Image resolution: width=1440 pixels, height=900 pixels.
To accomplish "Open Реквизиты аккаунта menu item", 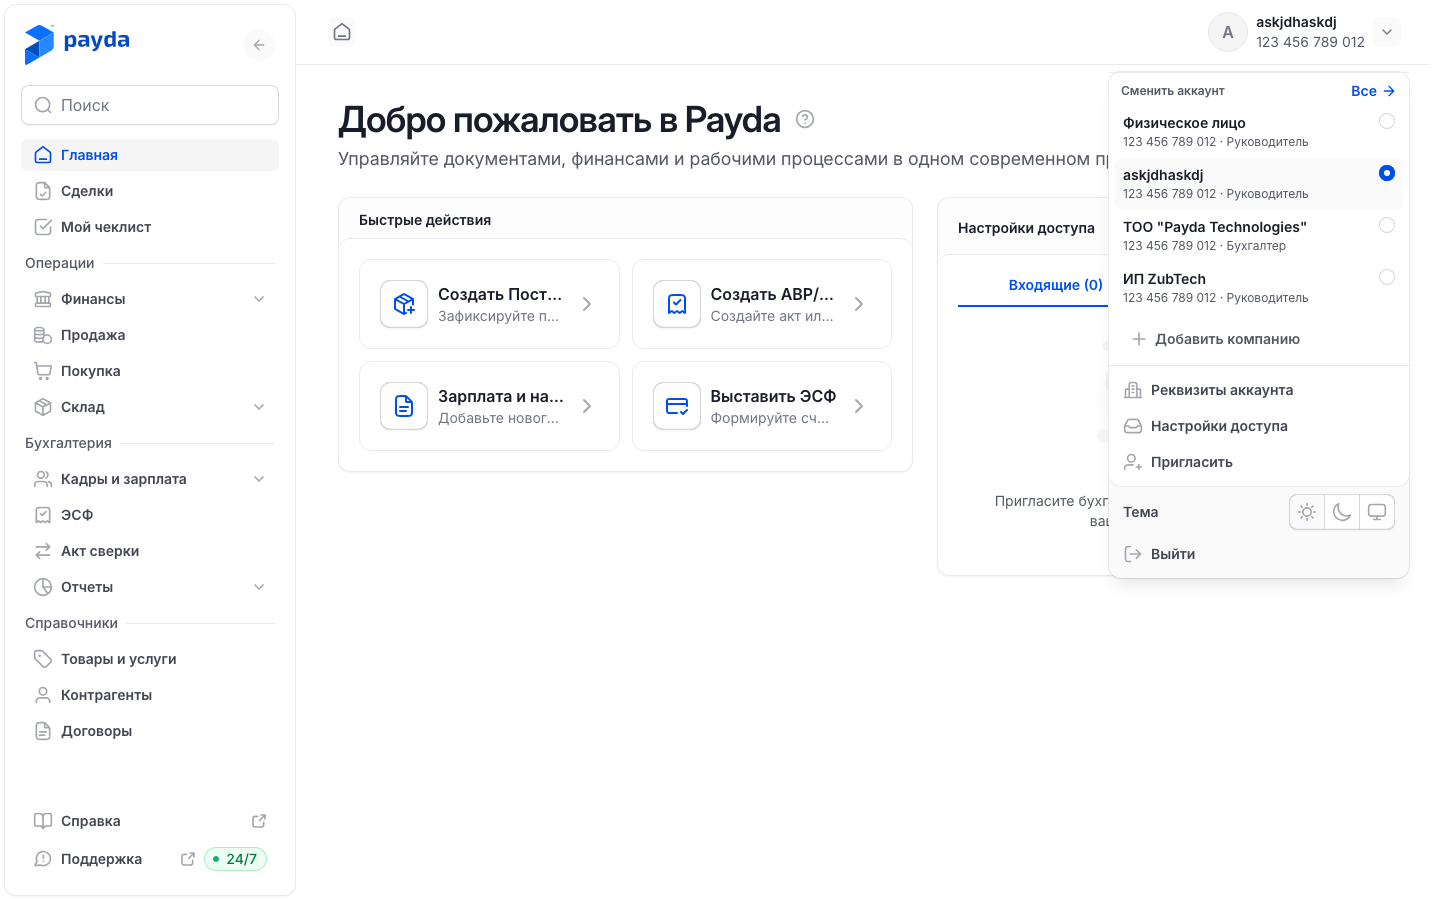I will pos(1259,390).
